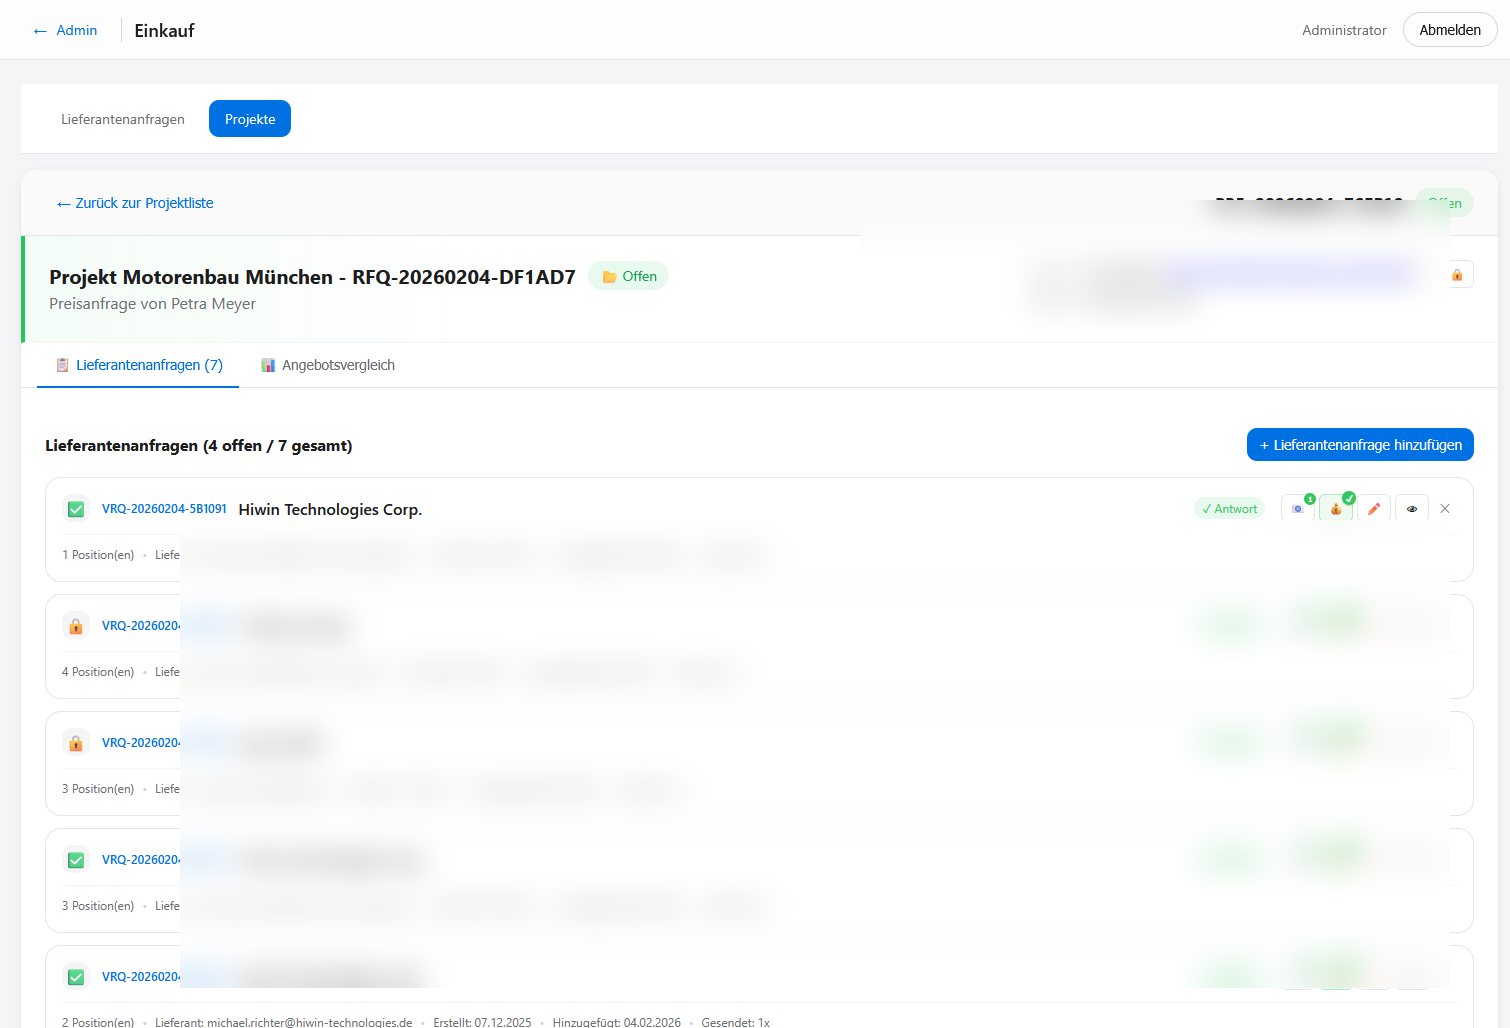Open the Lieferantenanfragen top navigation tab
Screen dimensions: 1510x1028
[x=123, y=119]
